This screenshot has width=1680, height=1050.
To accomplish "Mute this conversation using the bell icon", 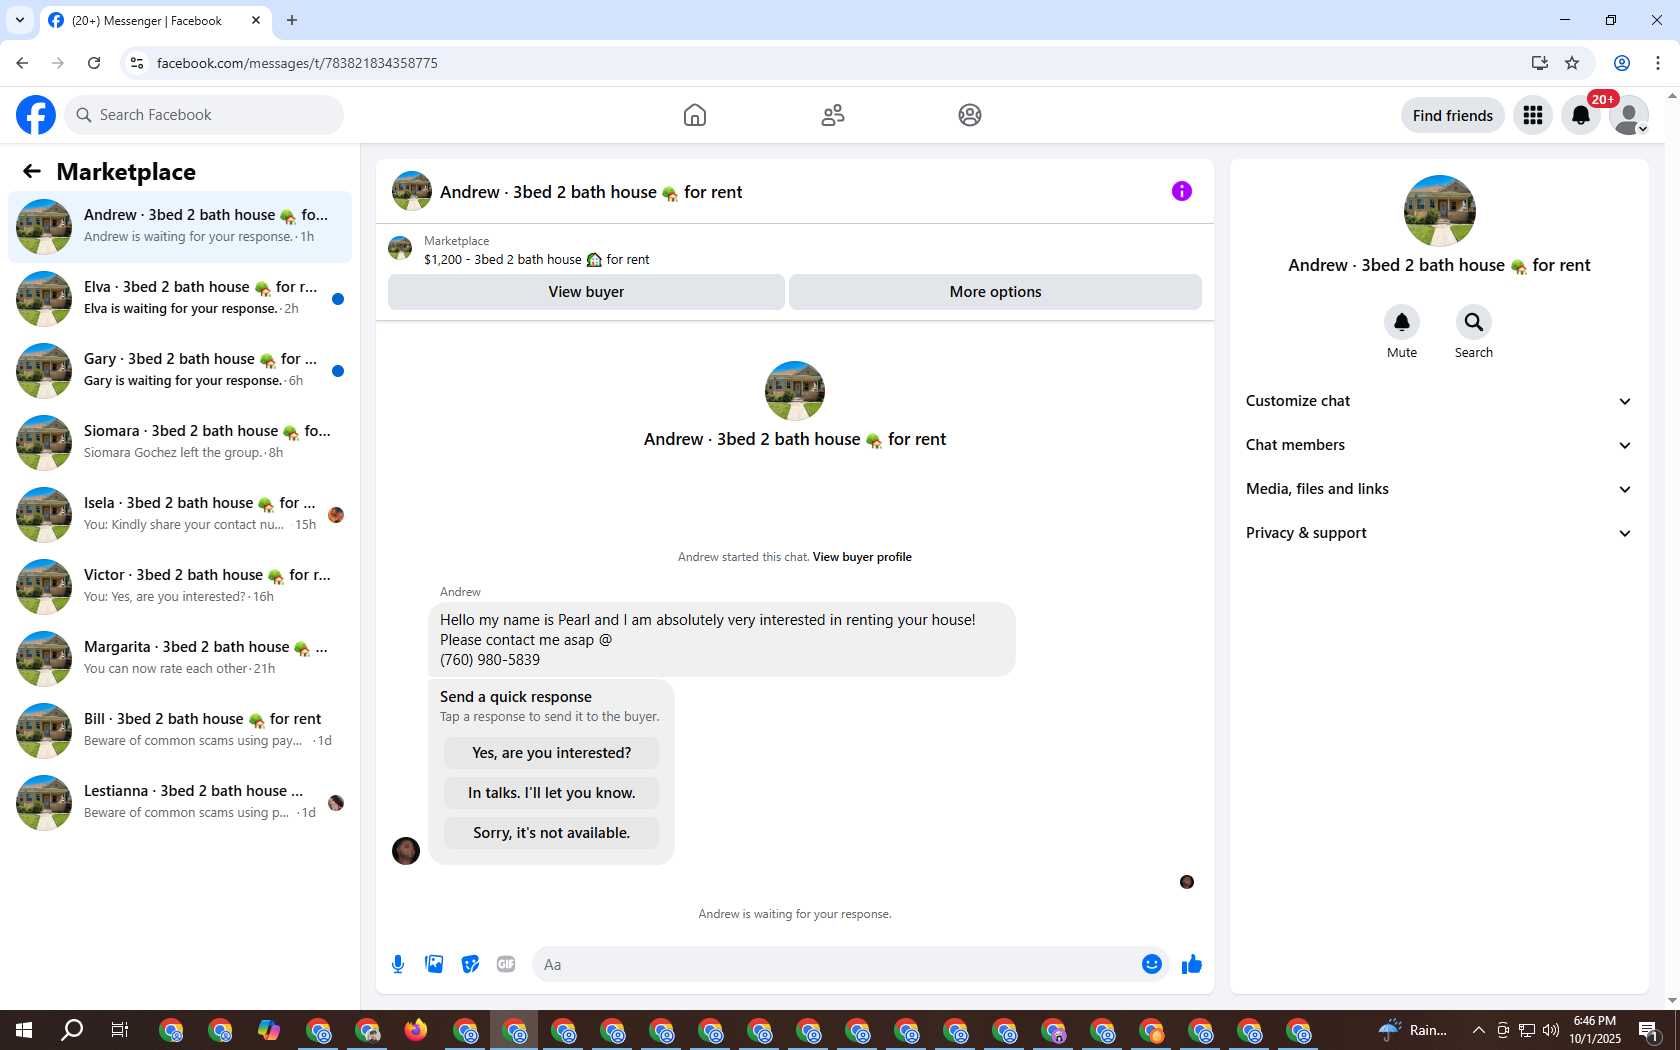I will coord(1402,322).
